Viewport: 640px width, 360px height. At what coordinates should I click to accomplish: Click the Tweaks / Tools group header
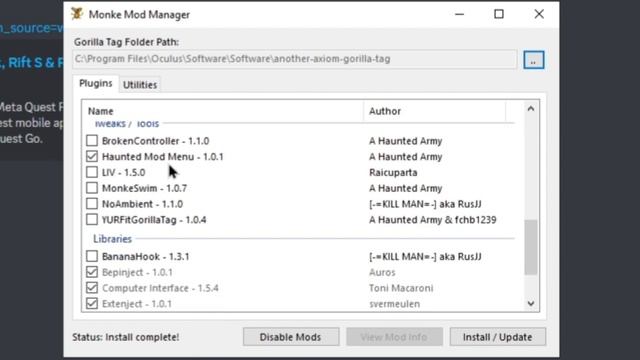(127, 123)
